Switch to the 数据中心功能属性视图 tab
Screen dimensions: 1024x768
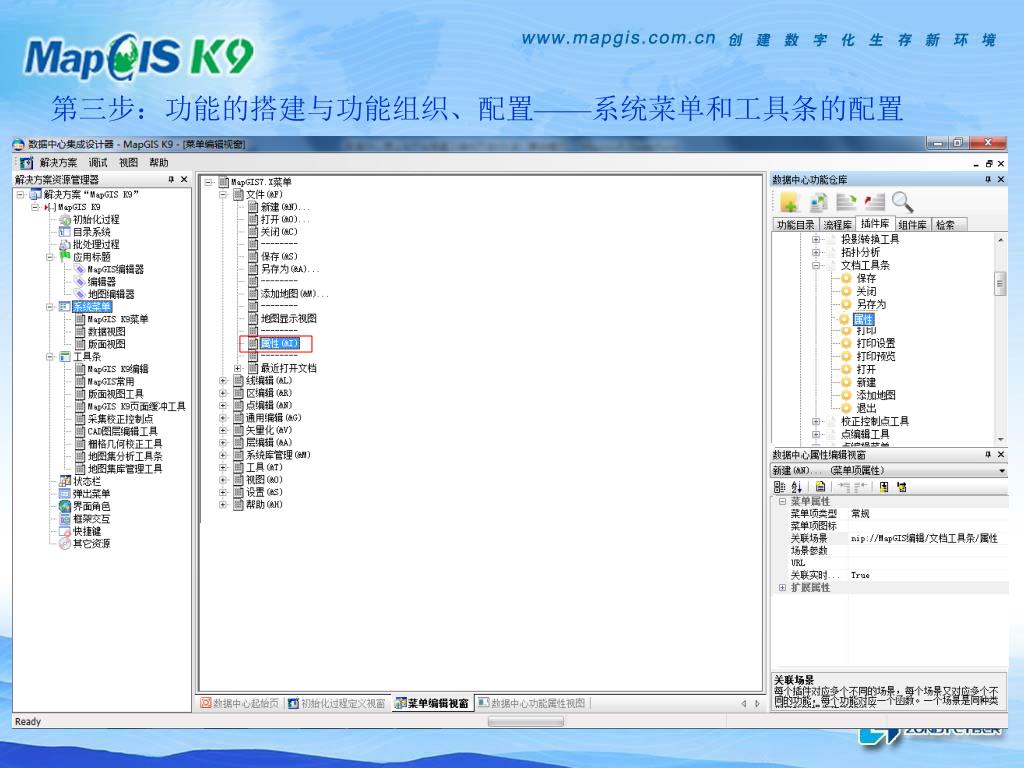[x=532, y=703]
